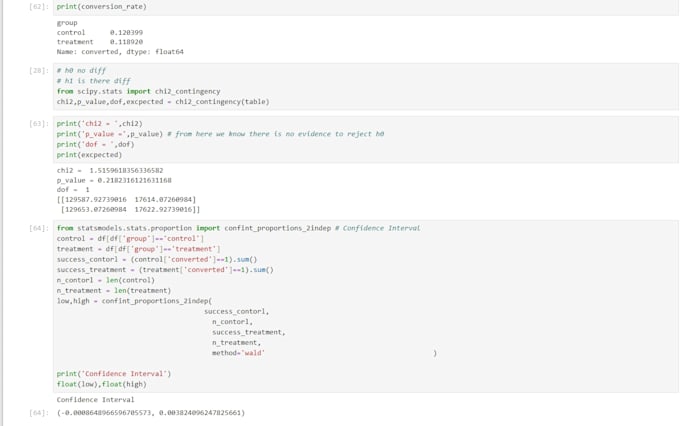Viewport: 680px width, 426px height.
Task: Click the '# h0 no diff' comment line
Action: (x=81, y=70)
